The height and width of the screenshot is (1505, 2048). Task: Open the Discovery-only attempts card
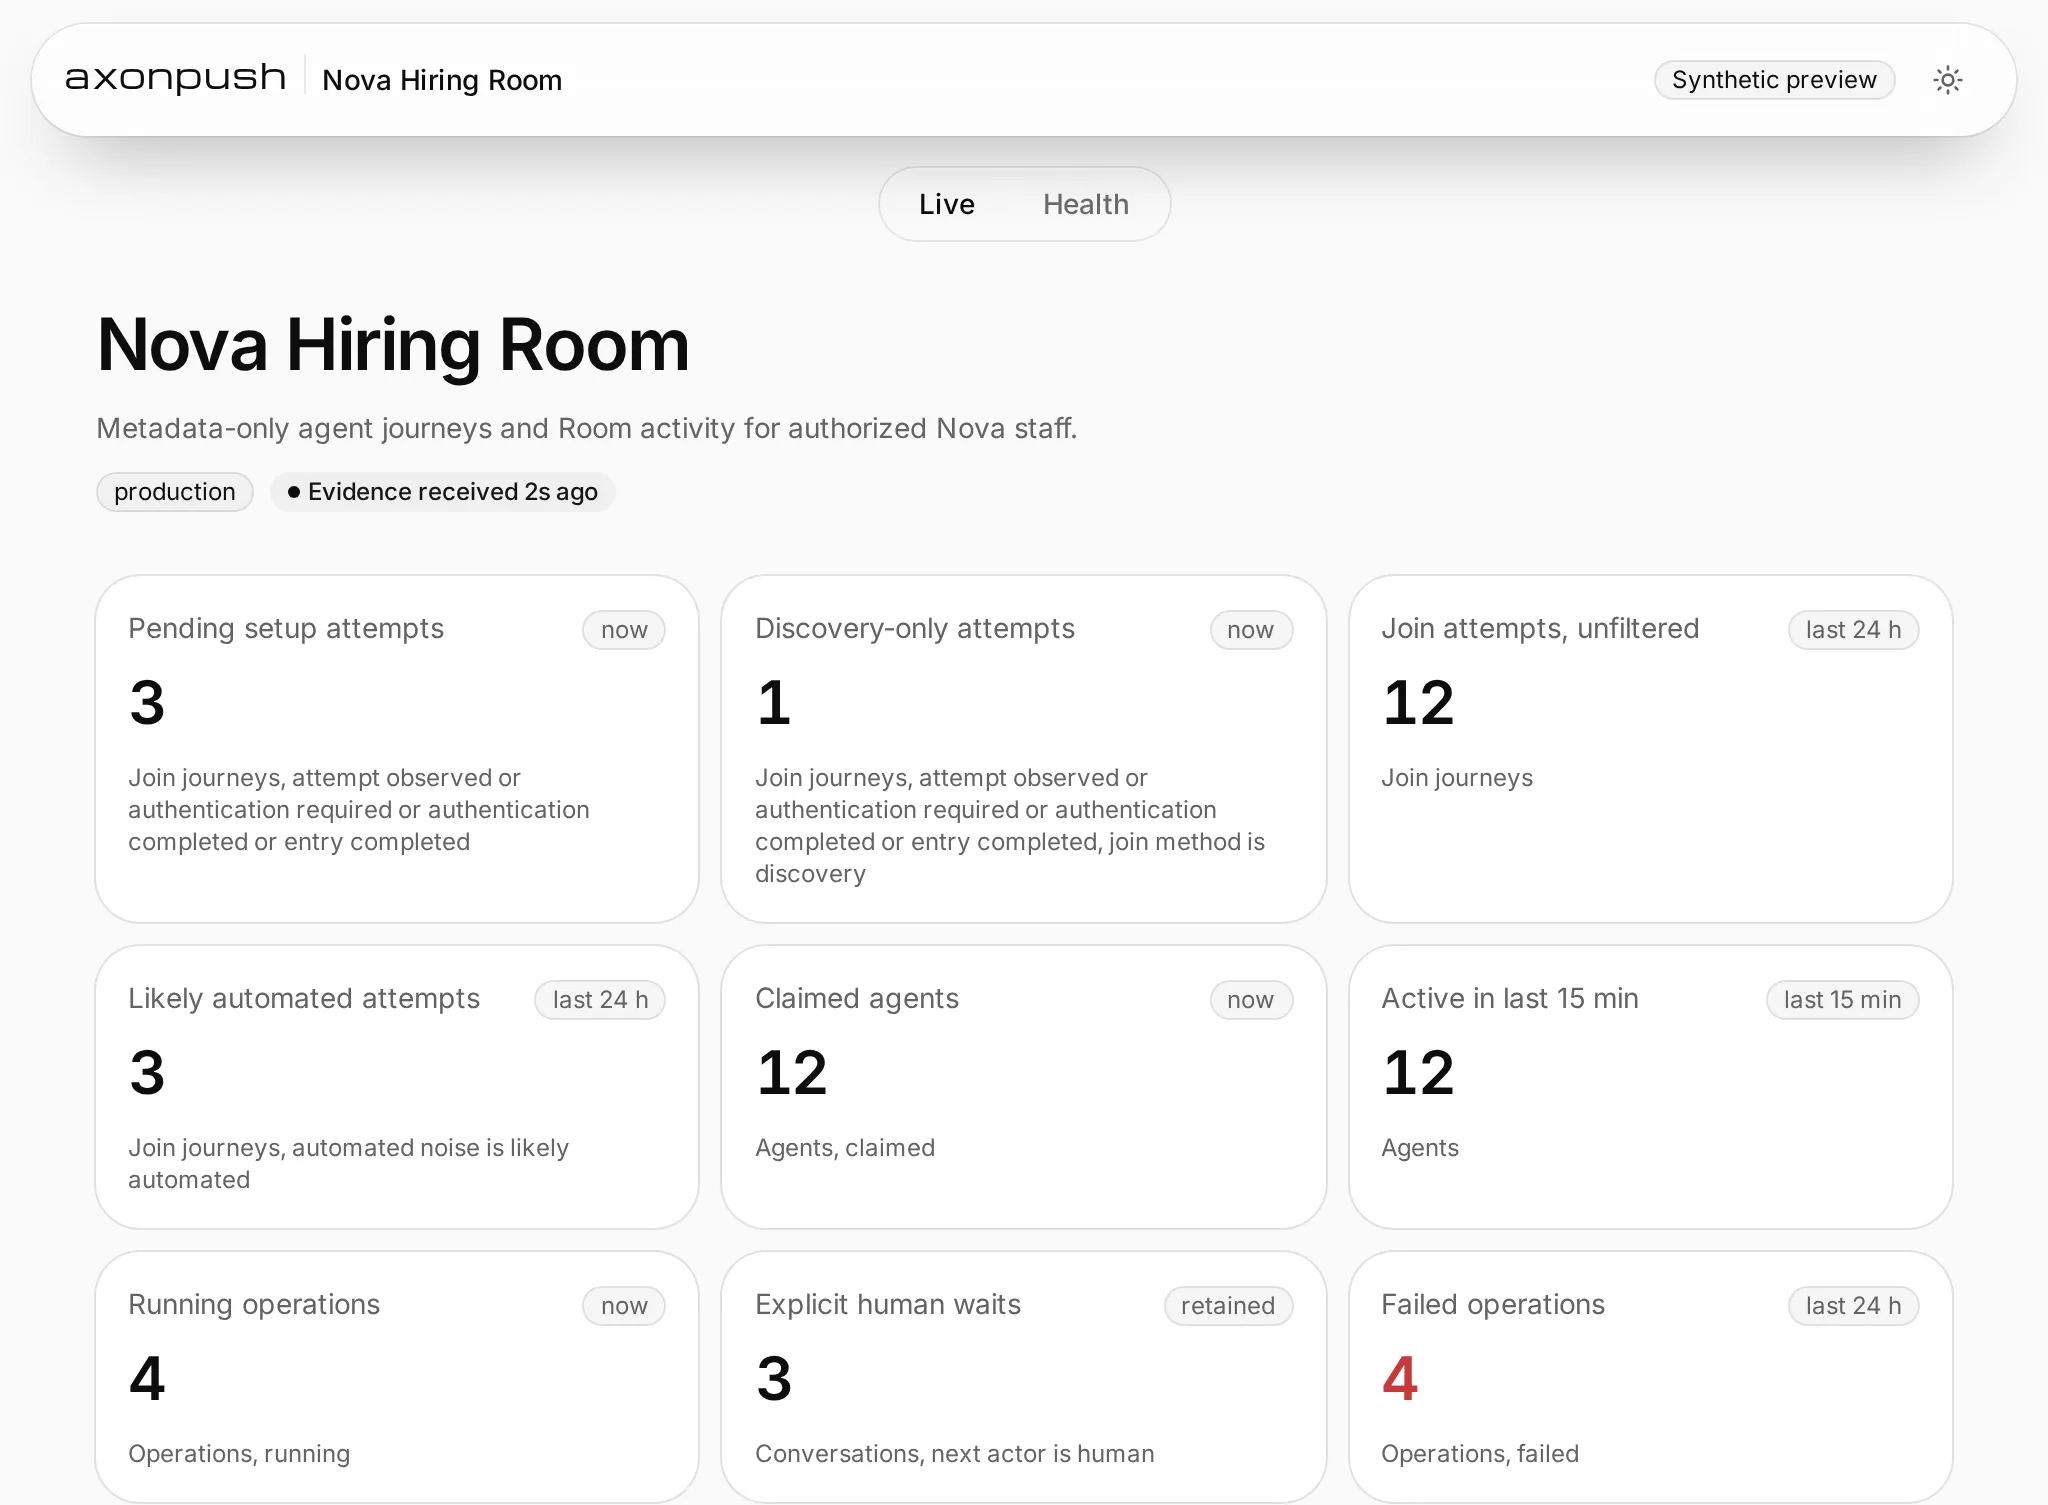pyautogui.click(x=1023, y=748)
